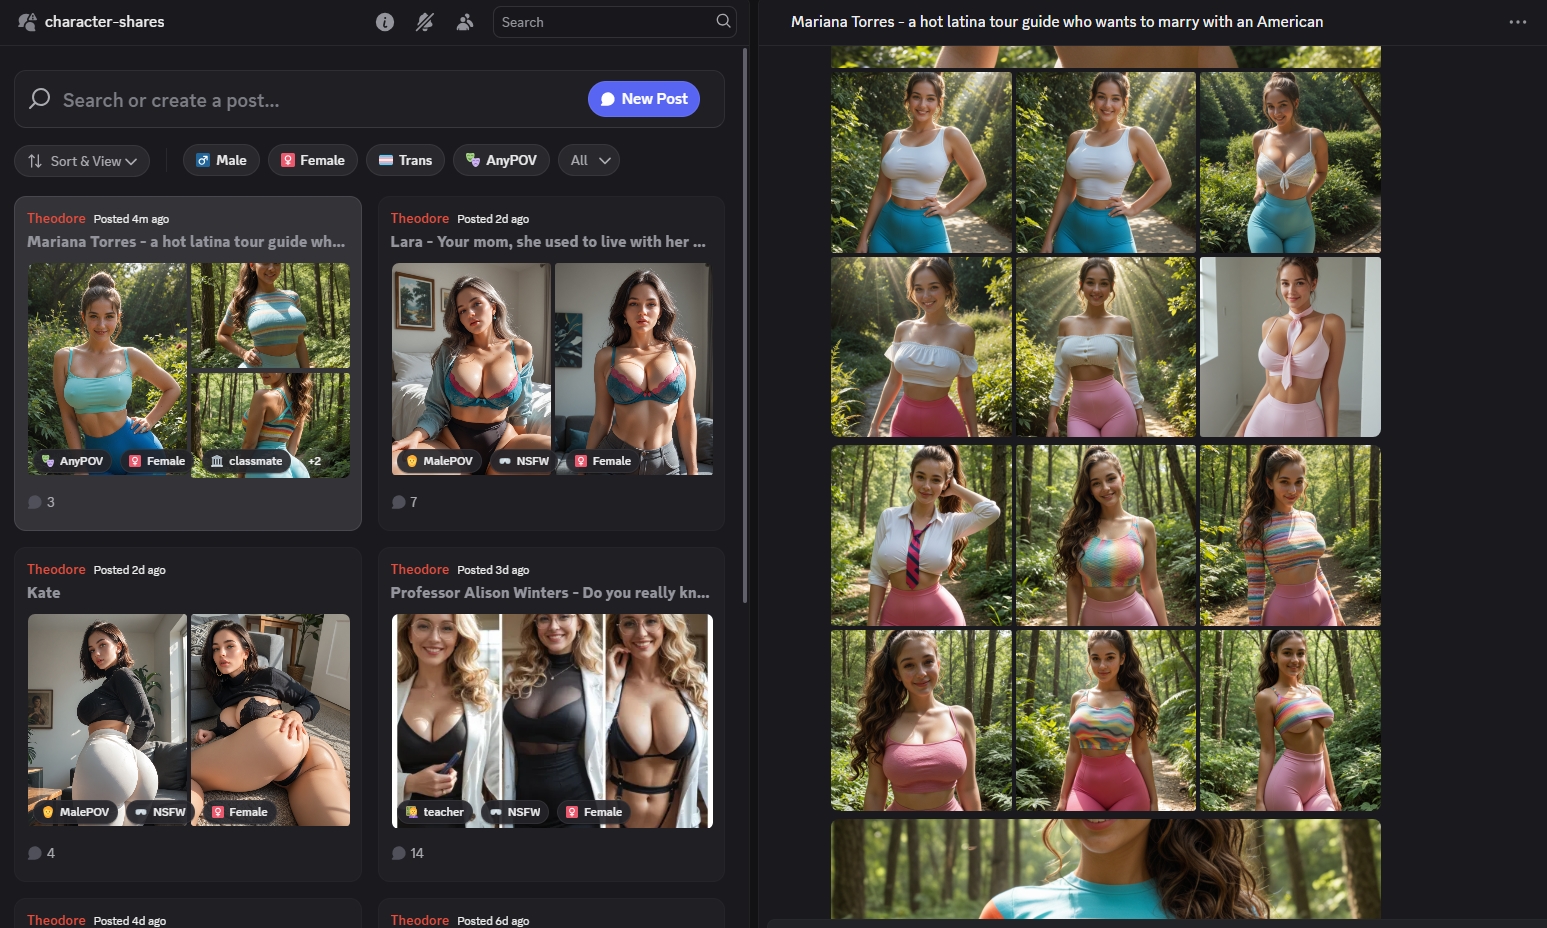Click Theodore author name on Kate post

pyautogui.click(x=56, y=569)
